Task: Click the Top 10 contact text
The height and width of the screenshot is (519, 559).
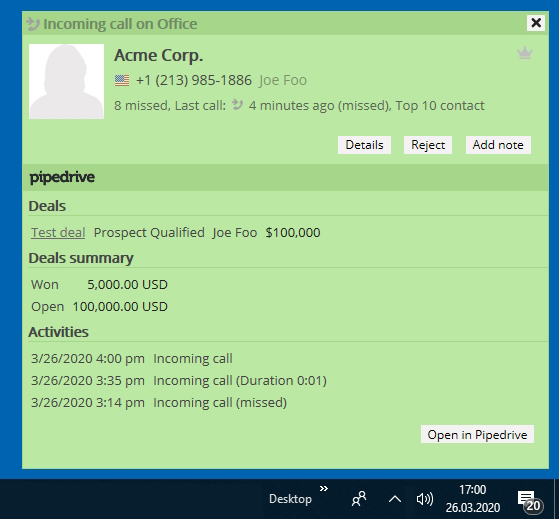Action: [440, 106]
